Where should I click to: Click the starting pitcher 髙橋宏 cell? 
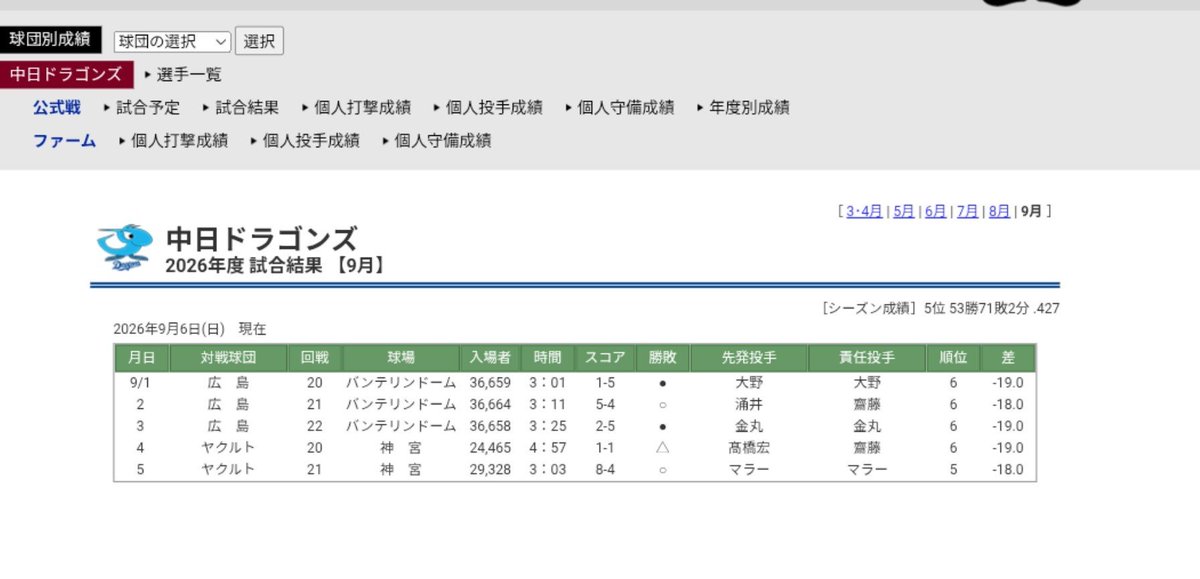click(749, 448)
